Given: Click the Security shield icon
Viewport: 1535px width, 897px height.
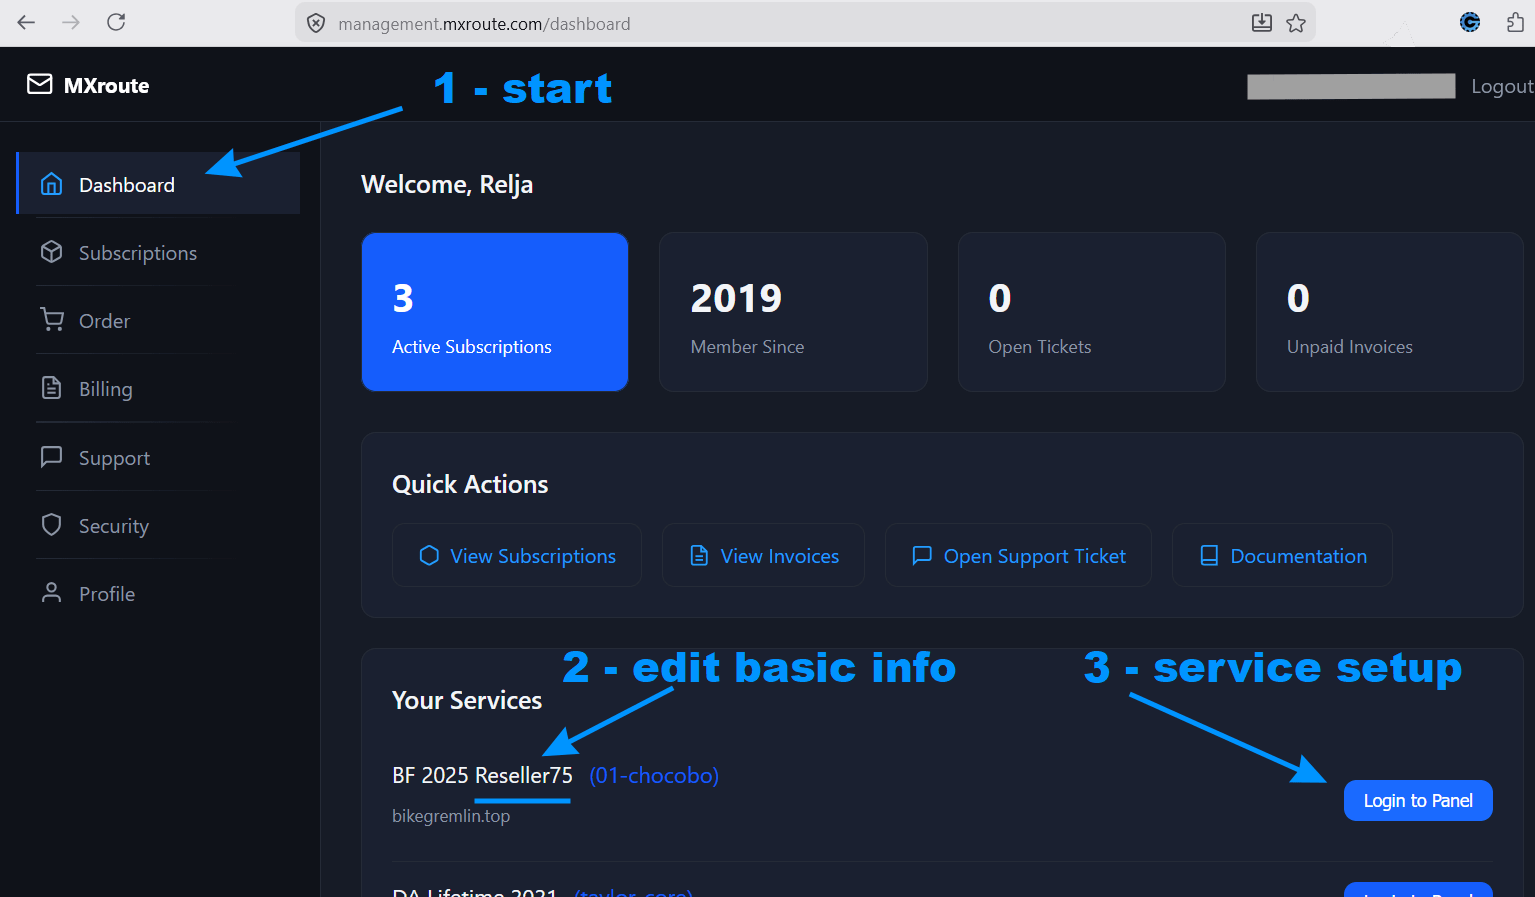Looking at the screenshot, I should (51, 525).
